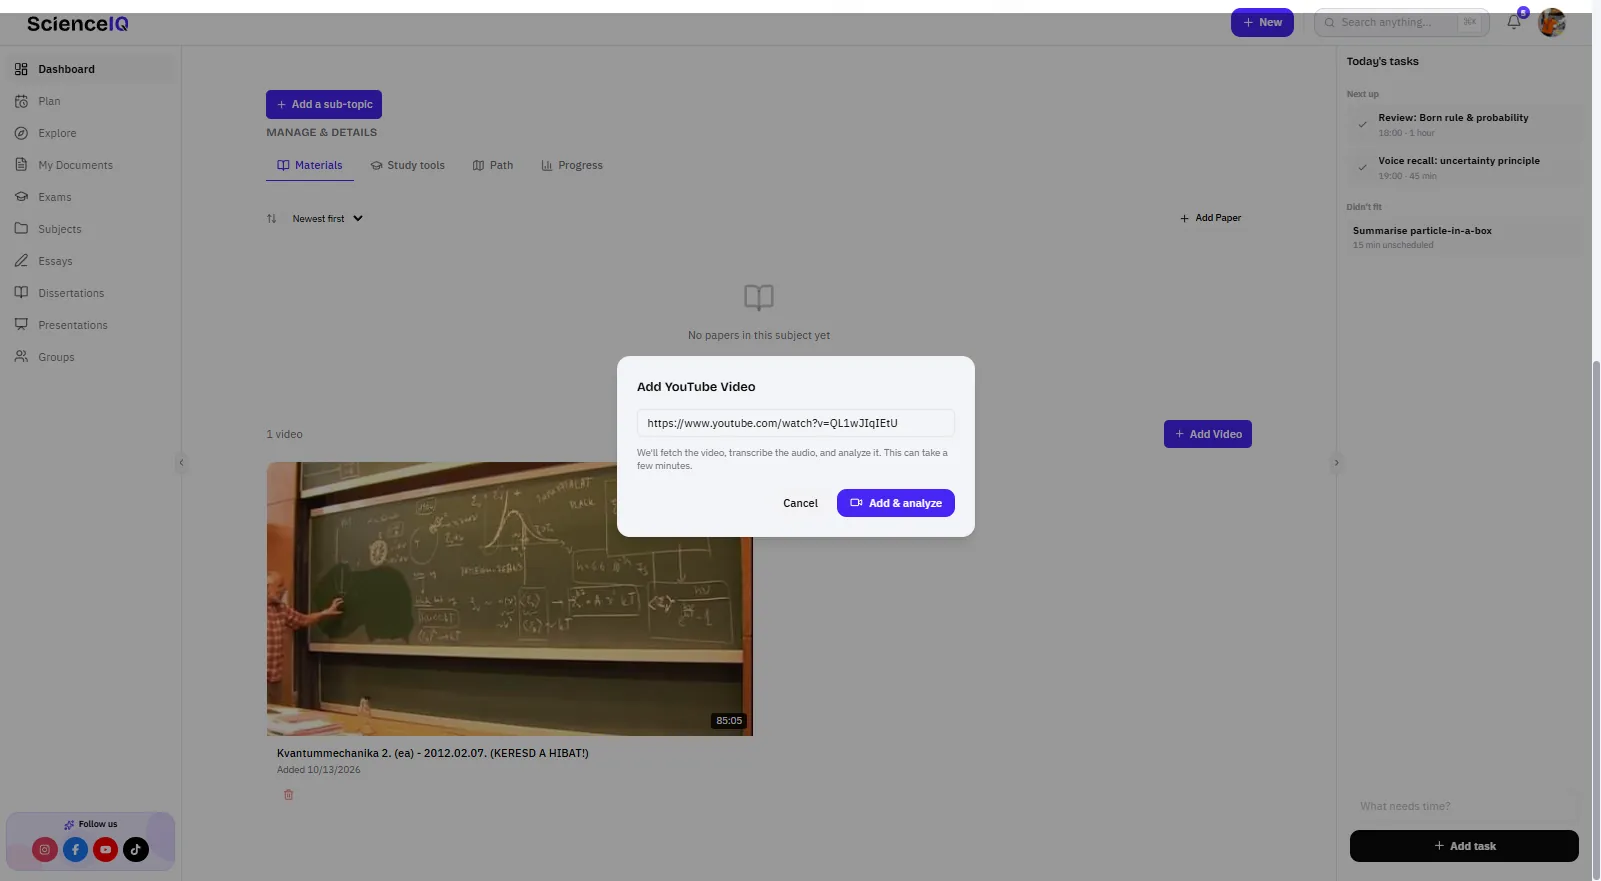The width and height of the screenshot is (1601, 881).
Task: Click Add a sub-topic button
Action: 324,104
